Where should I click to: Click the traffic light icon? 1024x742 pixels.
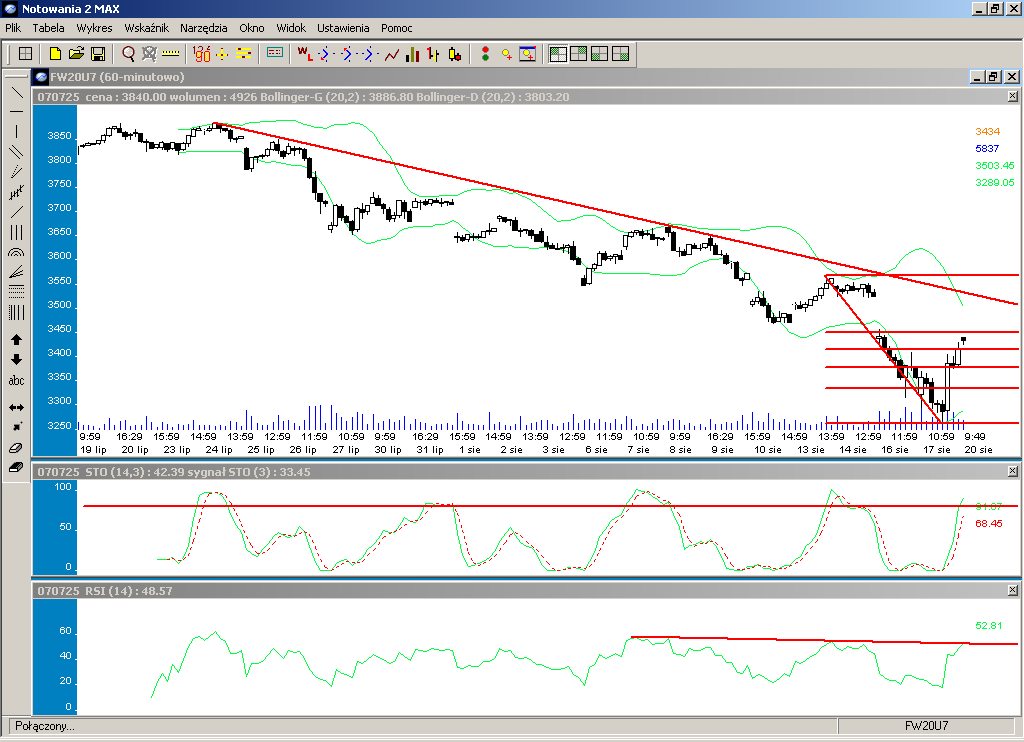(x=485, y=53)
